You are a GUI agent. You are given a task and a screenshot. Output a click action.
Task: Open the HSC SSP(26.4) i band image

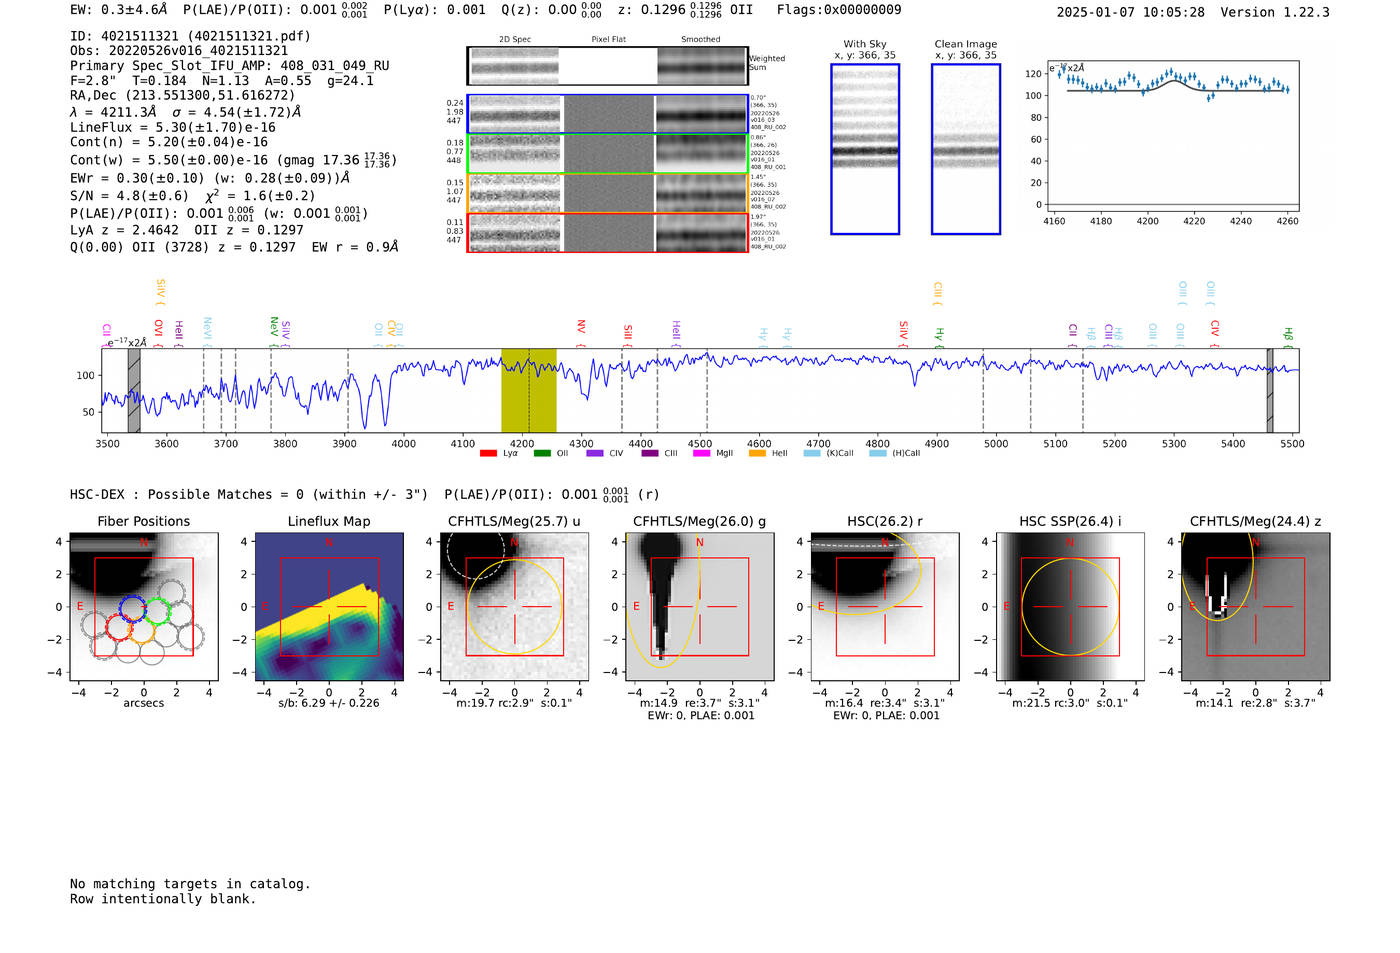(1070, 607)
